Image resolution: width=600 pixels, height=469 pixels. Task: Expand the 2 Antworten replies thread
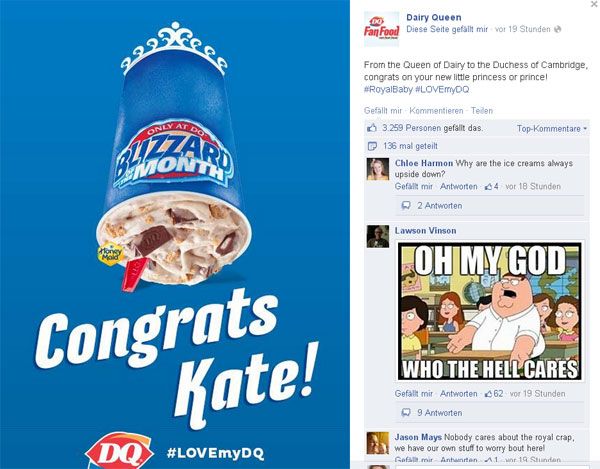440,205
